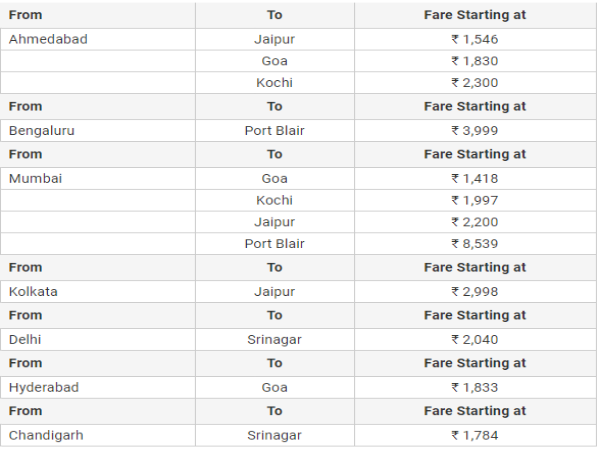The width and height of the screenshot is (600, 450).
Task: Select the ₹ 2,040 Srinagar fare
Action: pyautogui.click(x=474, y=339)
